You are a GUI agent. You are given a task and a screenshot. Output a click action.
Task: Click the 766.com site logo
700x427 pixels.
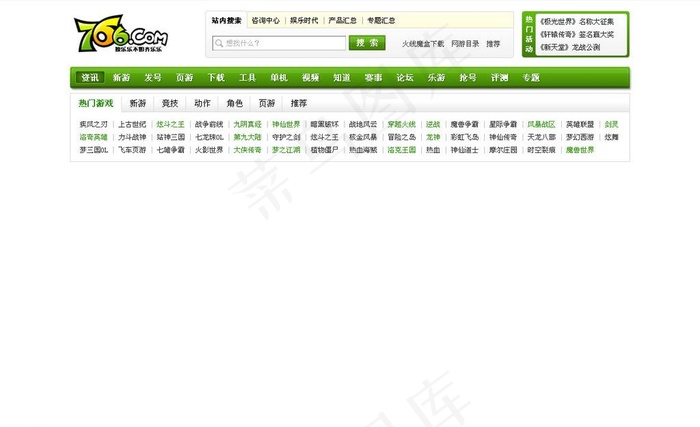(x=121, y=34)
